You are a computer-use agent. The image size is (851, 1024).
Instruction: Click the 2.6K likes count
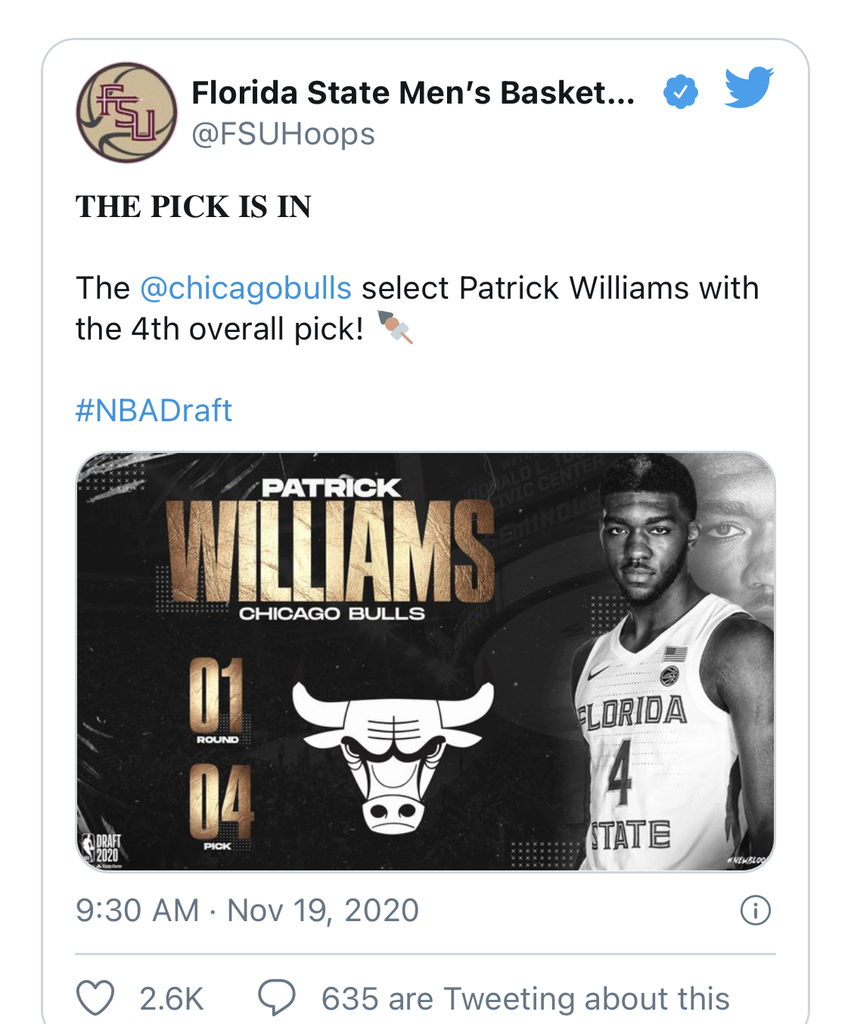tap(171, 999)
